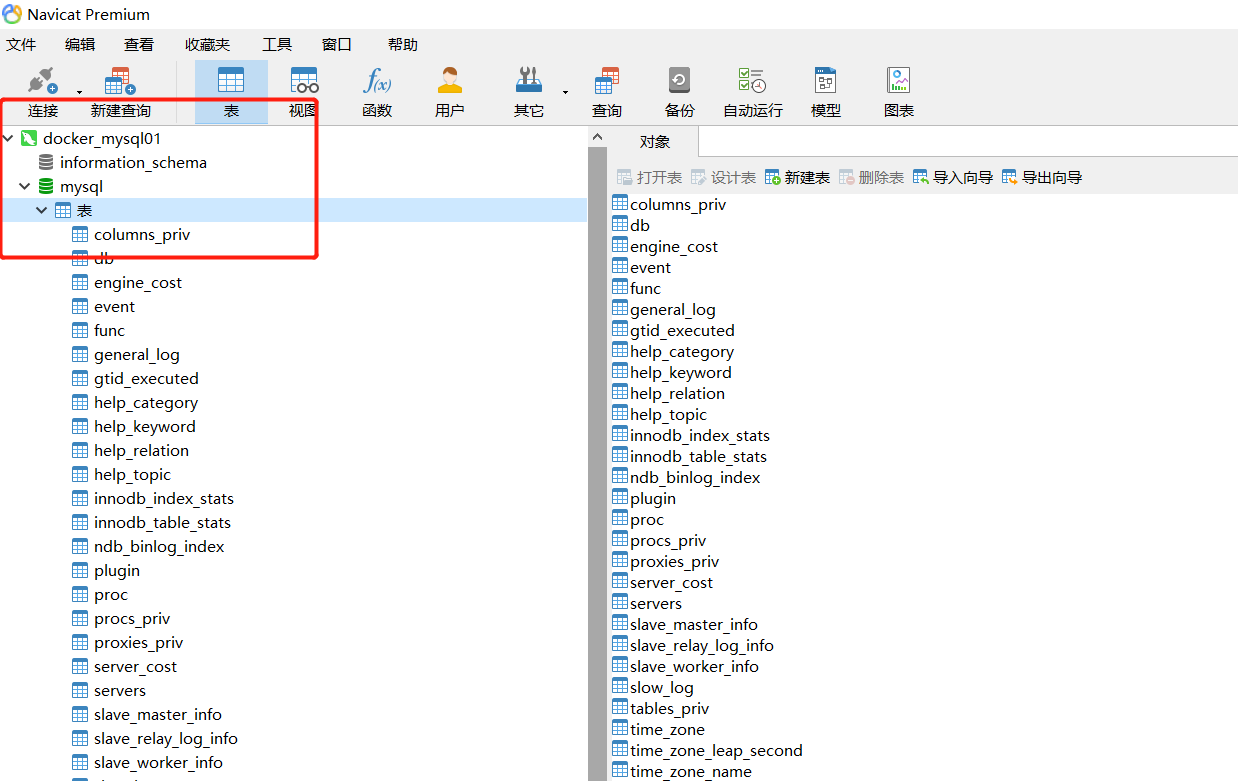
Task: Collapse the mysql database node
Action: click(x=24, y=186)
